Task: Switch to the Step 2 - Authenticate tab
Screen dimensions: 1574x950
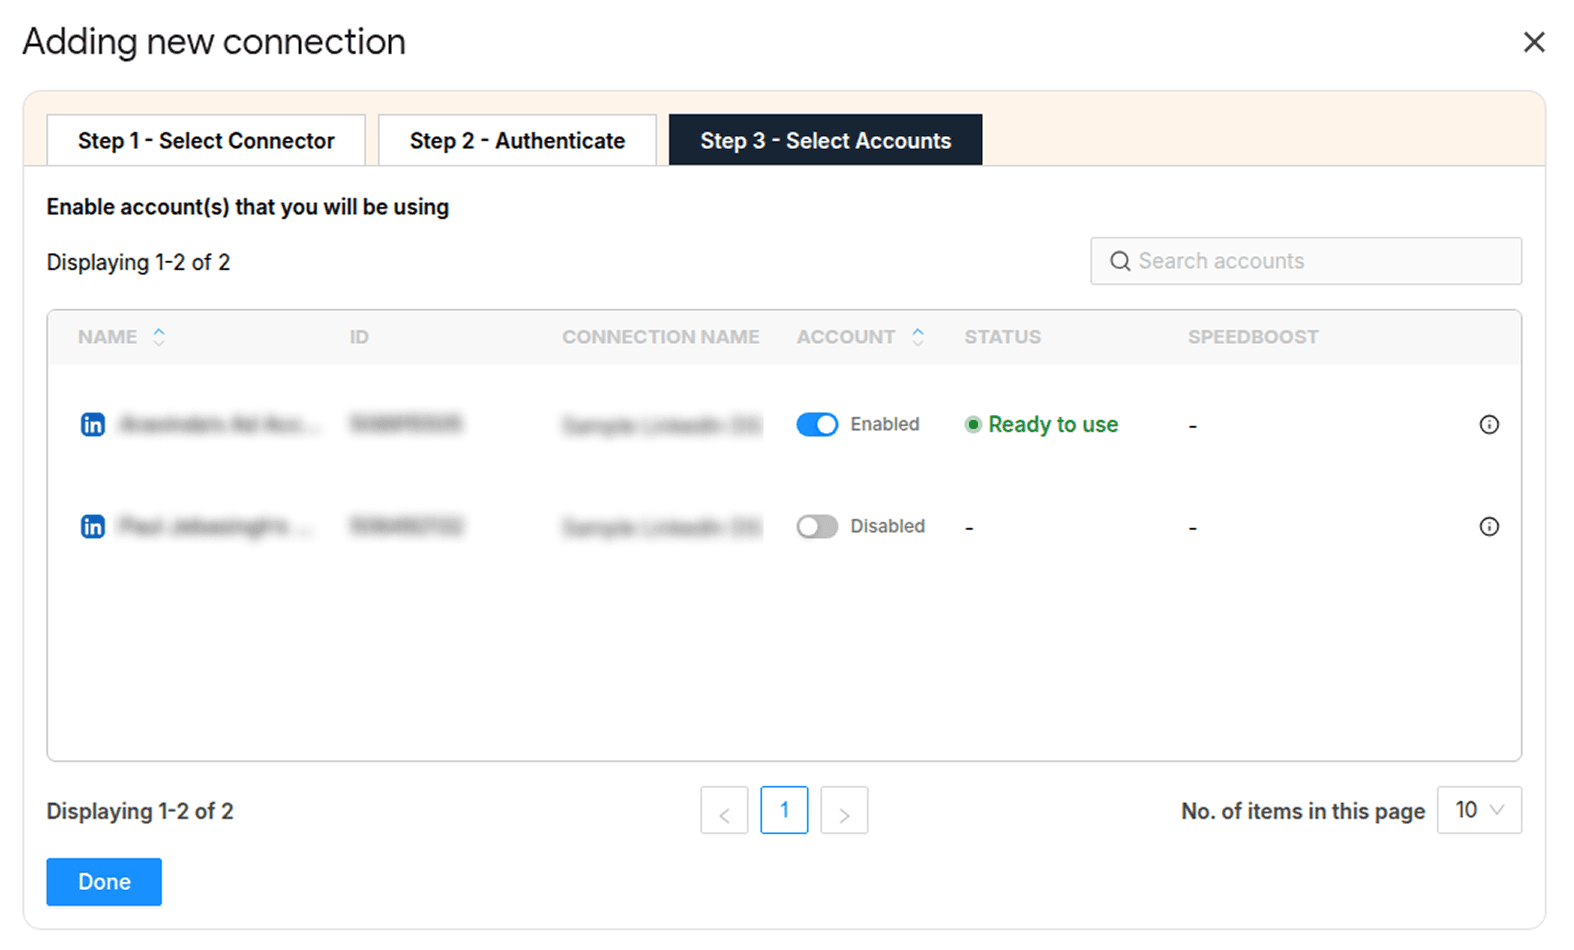Action: click(x=516, y=140)
